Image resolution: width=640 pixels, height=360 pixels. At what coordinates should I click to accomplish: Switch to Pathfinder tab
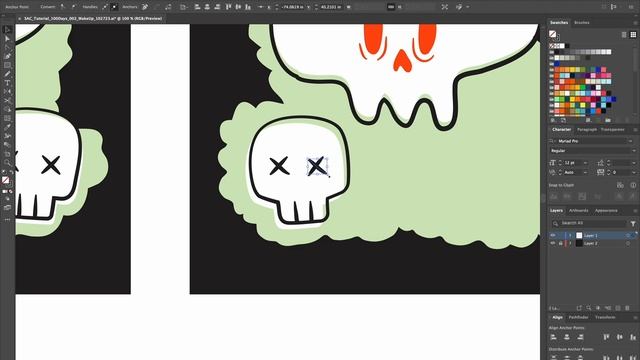pos(579,317)
